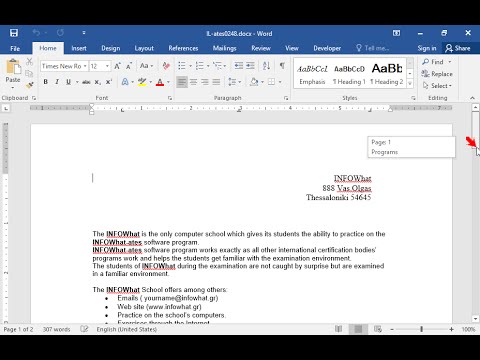Open the Select dropdown
This screenshot has height=360, width=480.
coord(437,86)
